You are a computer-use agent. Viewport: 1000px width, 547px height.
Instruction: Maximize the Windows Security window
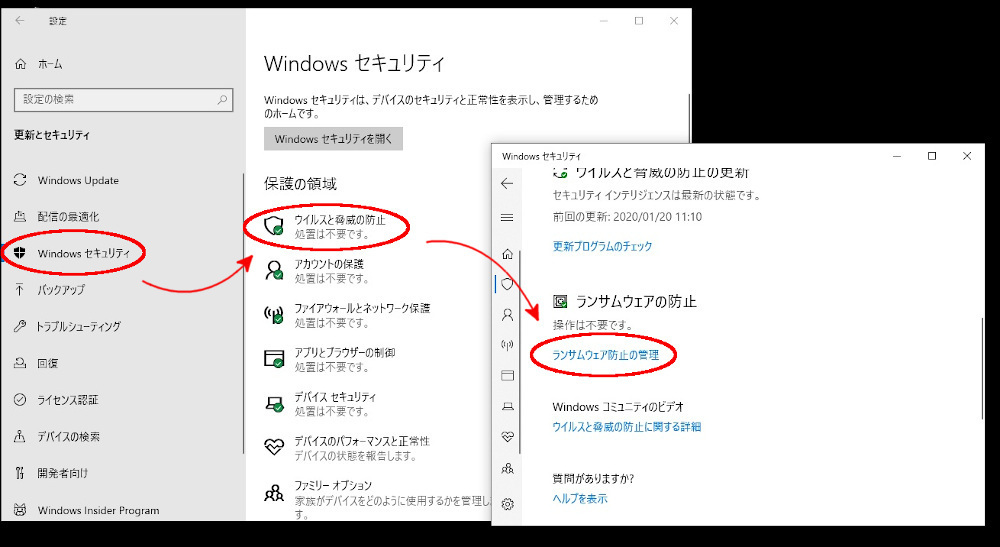click(932, 156)
